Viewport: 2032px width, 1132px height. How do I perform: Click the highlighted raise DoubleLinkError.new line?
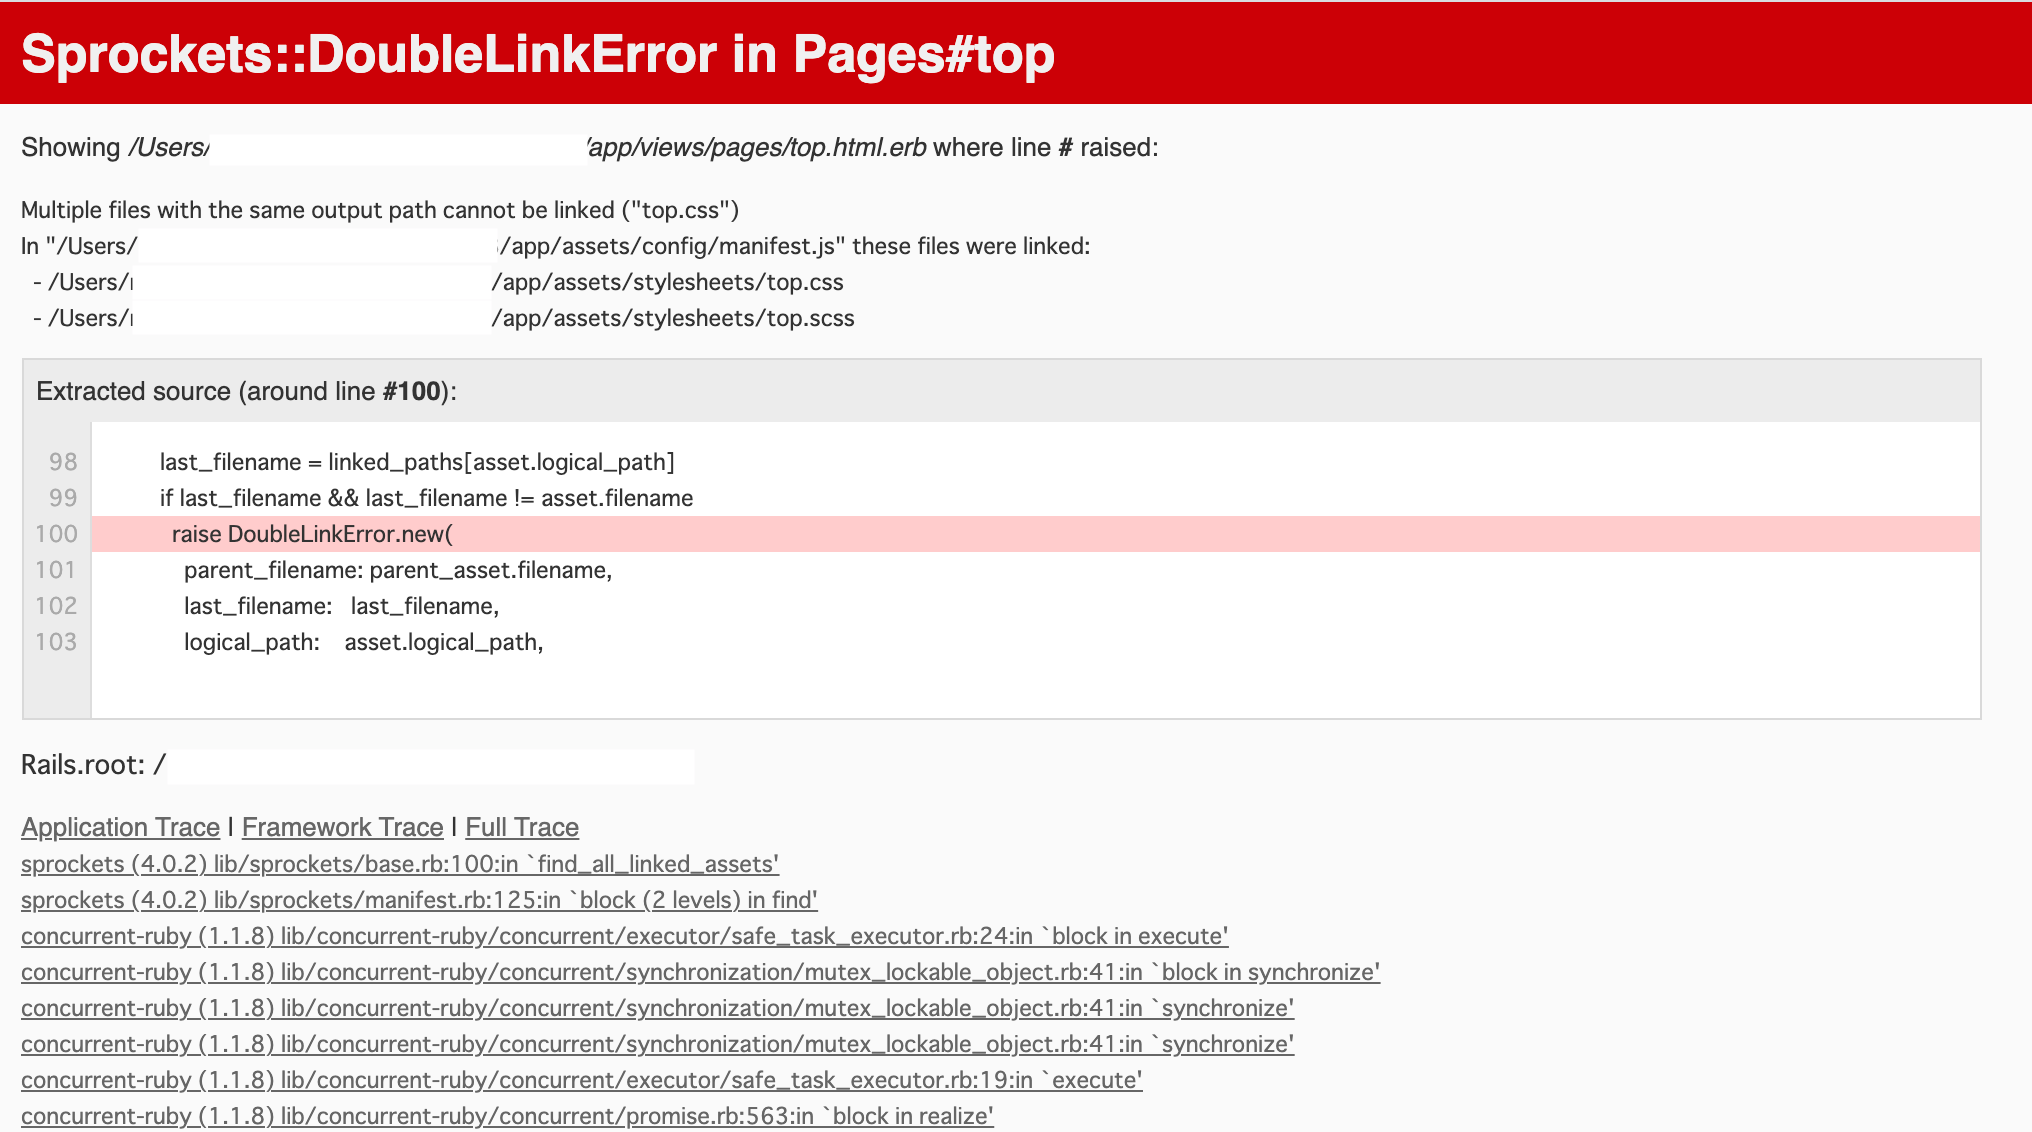coord(312,534)
